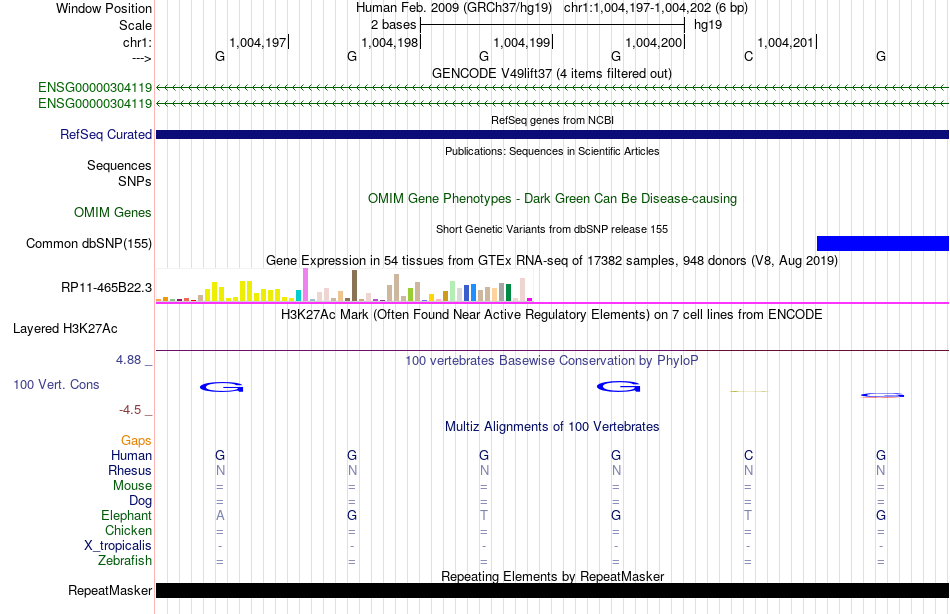Screen dimensions: 950x614
Task: Select the Human species row label
Action: [131, 455]
